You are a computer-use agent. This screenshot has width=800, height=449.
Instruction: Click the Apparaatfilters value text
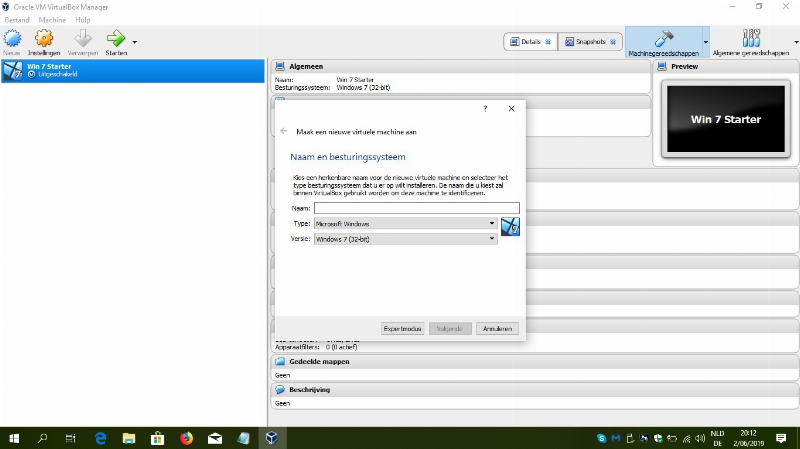click(341, 347)
